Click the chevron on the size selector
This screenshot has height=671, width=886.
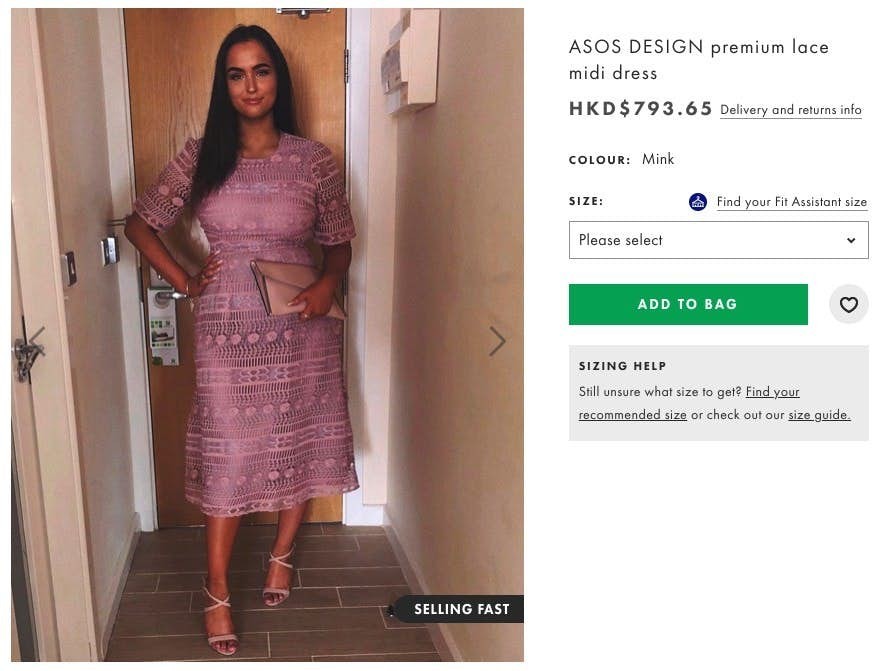coord(851,240)
